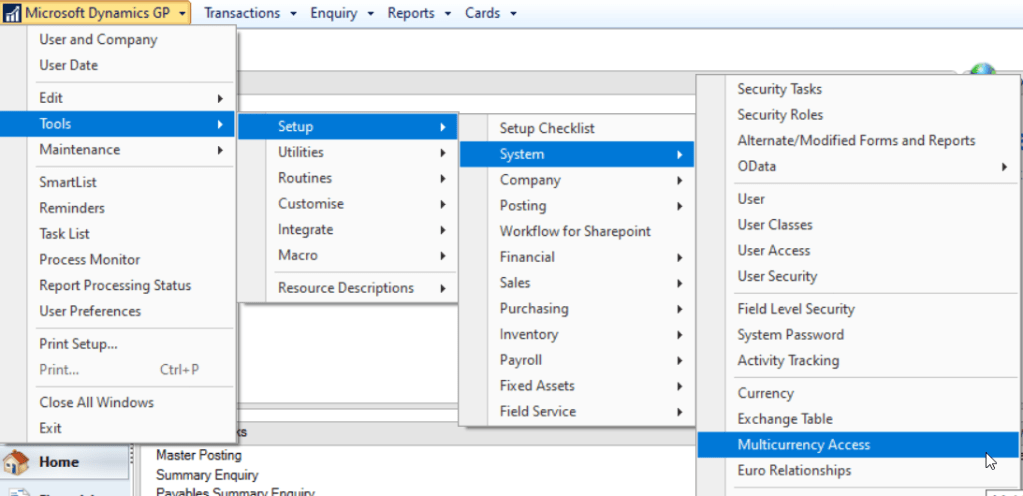Viewport: 1023px width, 496px height.
Task: Open the Cards menu
Action: pyautogui.click(x=491, y=13)
